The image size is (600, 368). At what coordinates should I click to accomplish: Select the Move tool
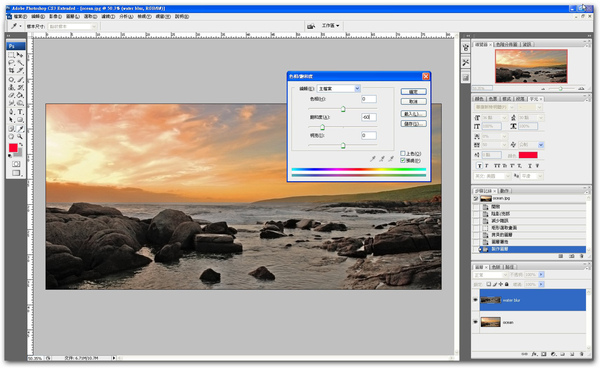click(x=20, y=55)
